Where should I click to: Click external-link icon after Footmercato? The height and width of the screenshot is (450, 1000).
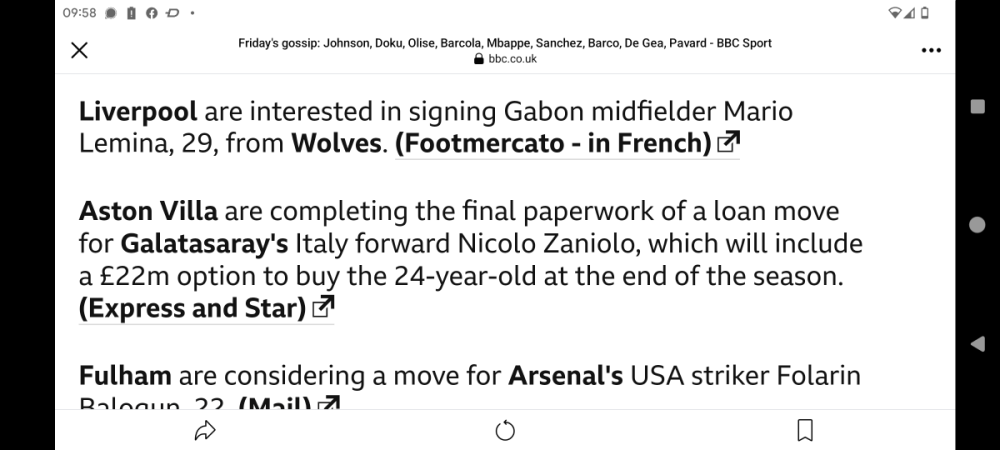(x=727, y=144)
